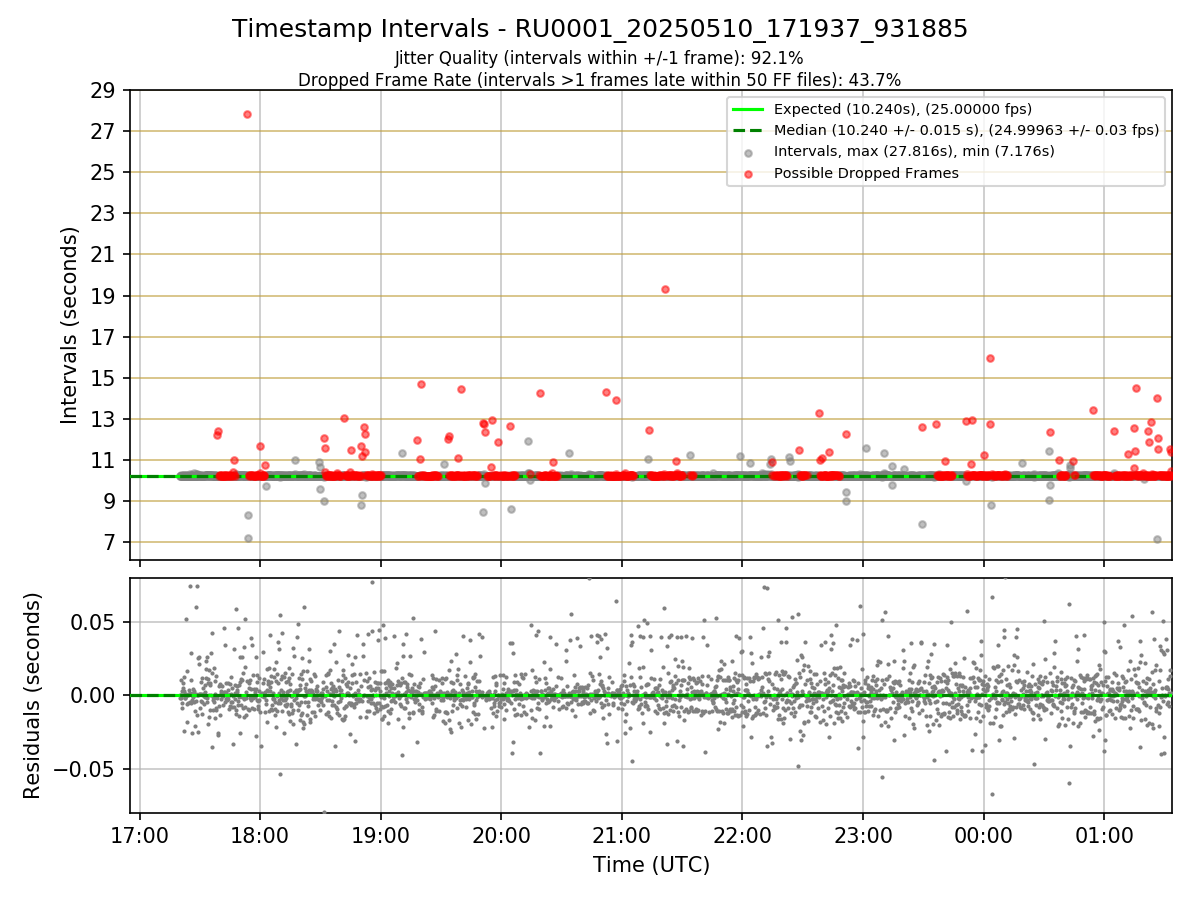Click the 'Possible Dropped Frames' legend entry
Image resolution: width=1200 pixels, height=900 pixels.
click(x=866, y=173)
